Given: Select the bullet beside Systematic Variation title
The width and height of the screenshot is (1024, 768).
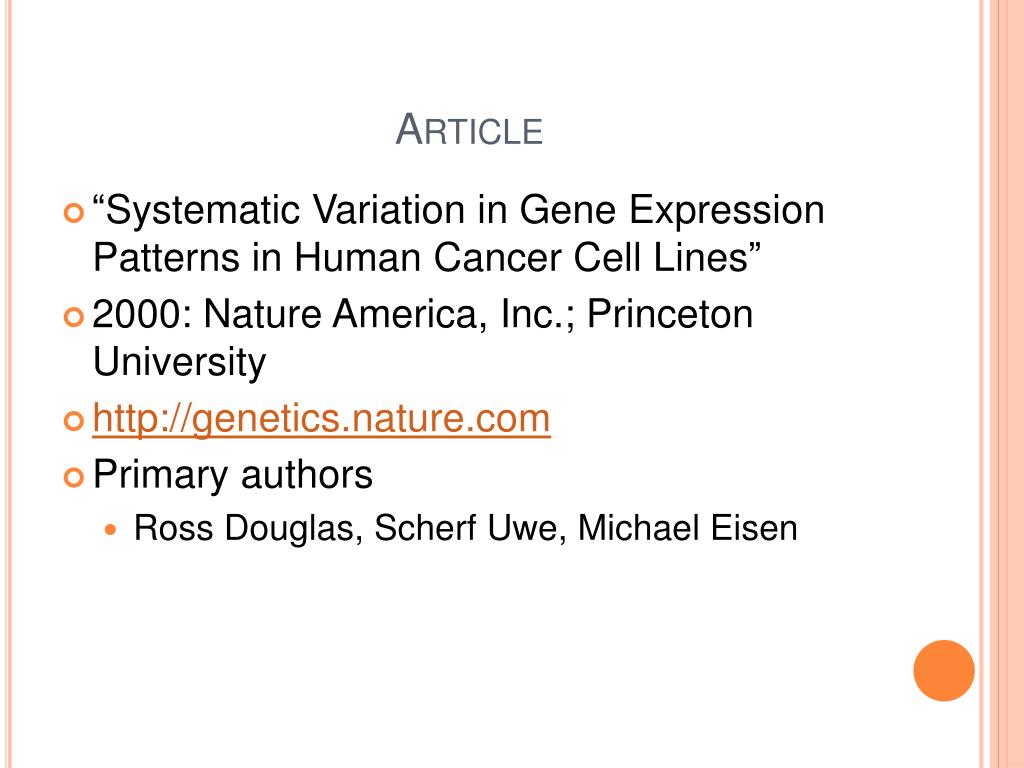Looking at the screenshot, I should click(x=74, y=213).
